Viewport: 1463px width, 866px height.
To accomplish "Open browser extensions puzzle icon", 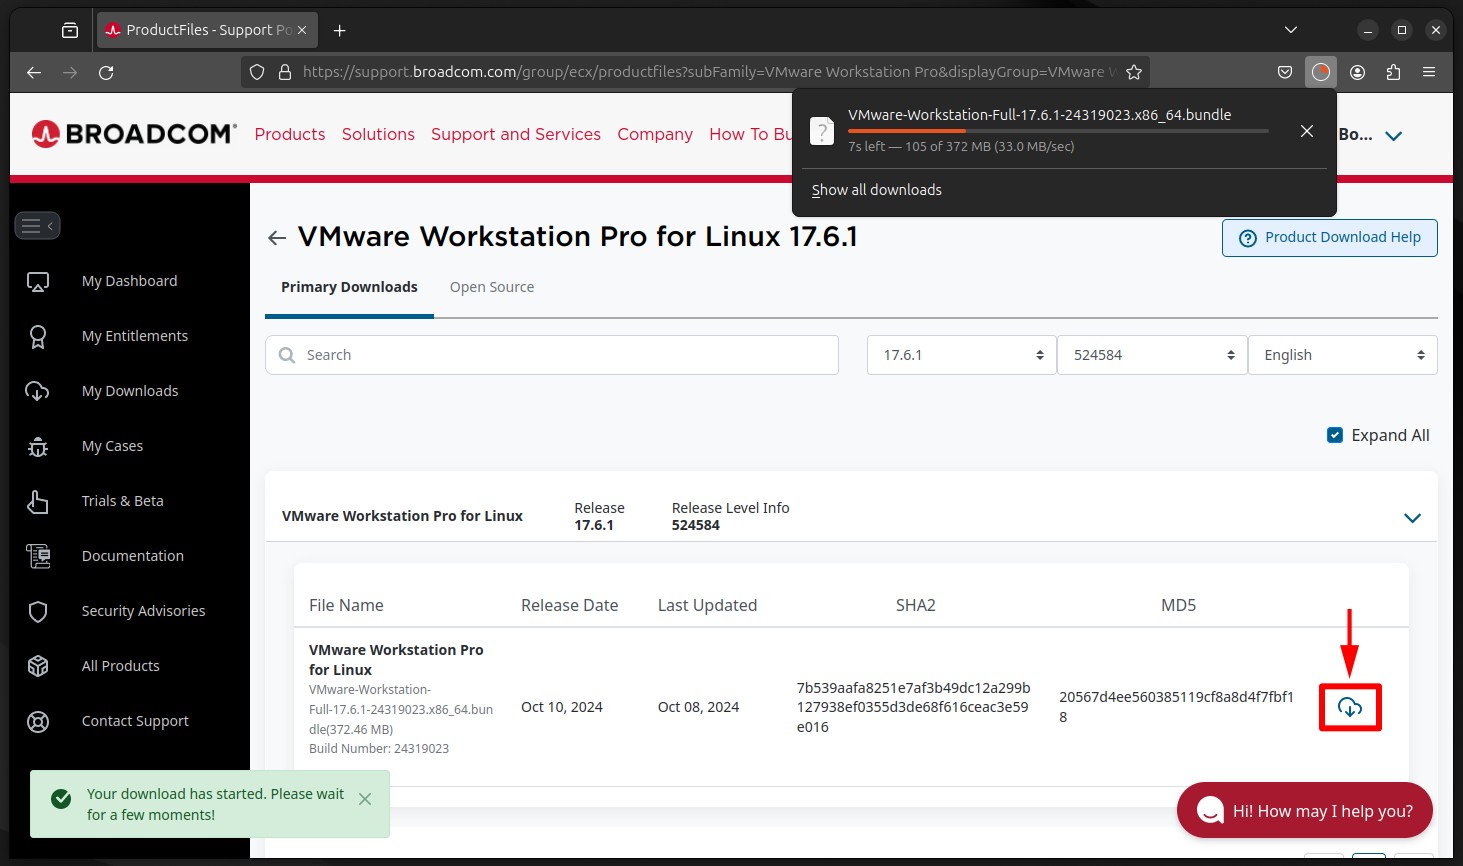I will coord(1393,72).
